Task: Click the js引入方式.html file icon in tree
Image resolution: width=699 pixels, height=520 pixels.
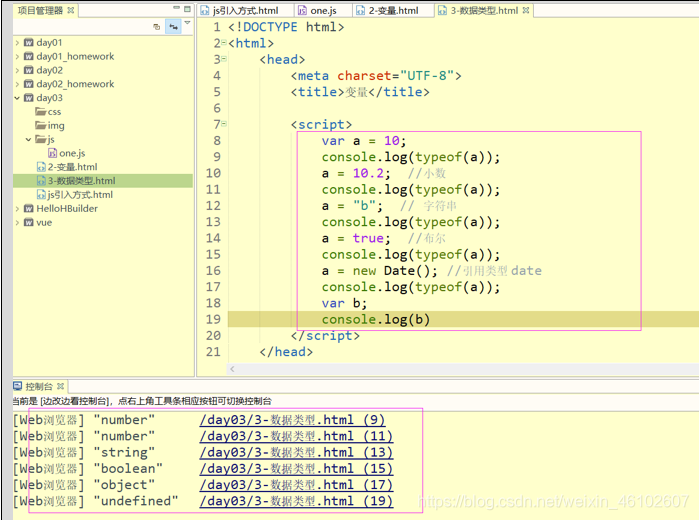Action: tap(41, 195)
